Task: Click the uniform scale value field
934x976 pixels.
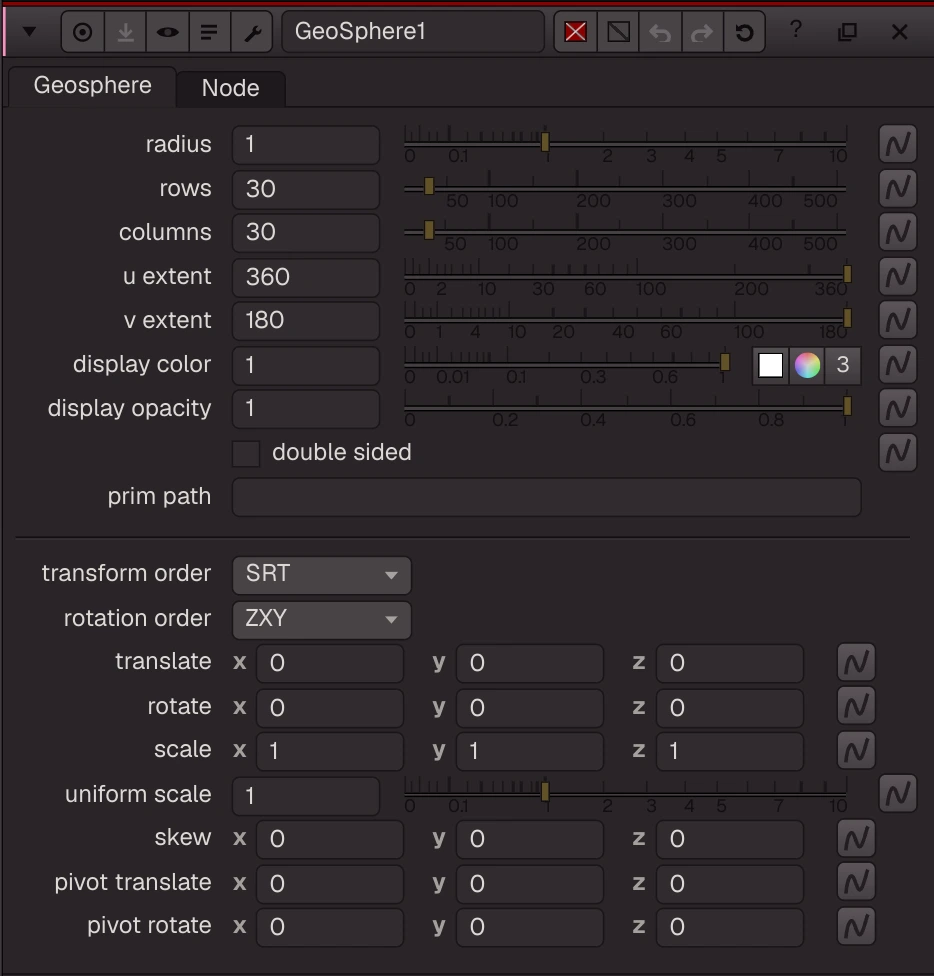Action: (x=306, y=795)
